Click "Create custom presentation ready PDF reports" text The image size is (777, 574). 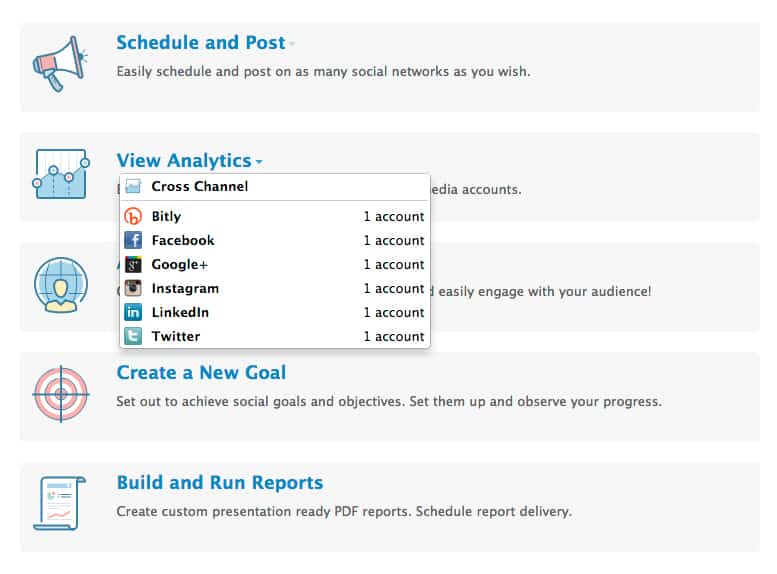344,512
